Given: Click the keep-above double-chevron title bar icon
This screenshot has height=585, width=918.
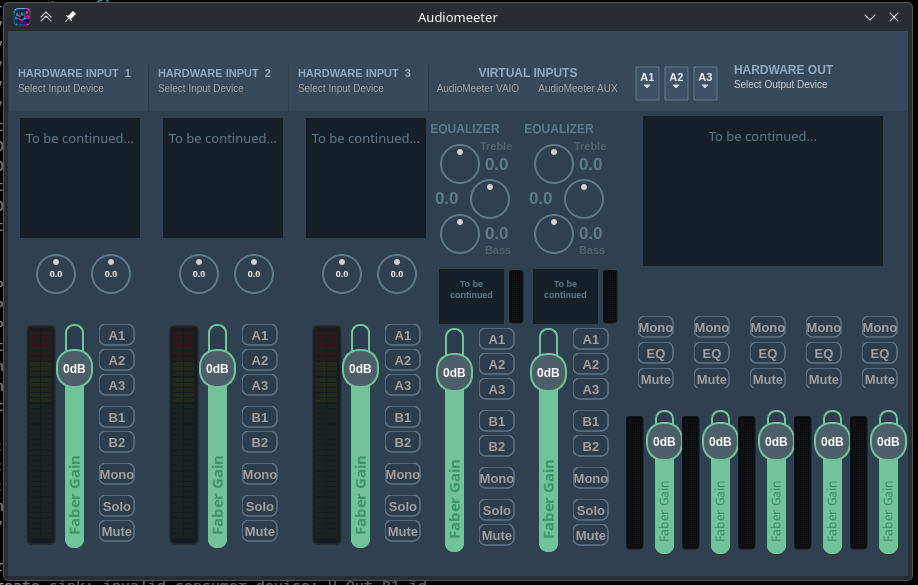Looking at the screenshot, I should (46, 16).
